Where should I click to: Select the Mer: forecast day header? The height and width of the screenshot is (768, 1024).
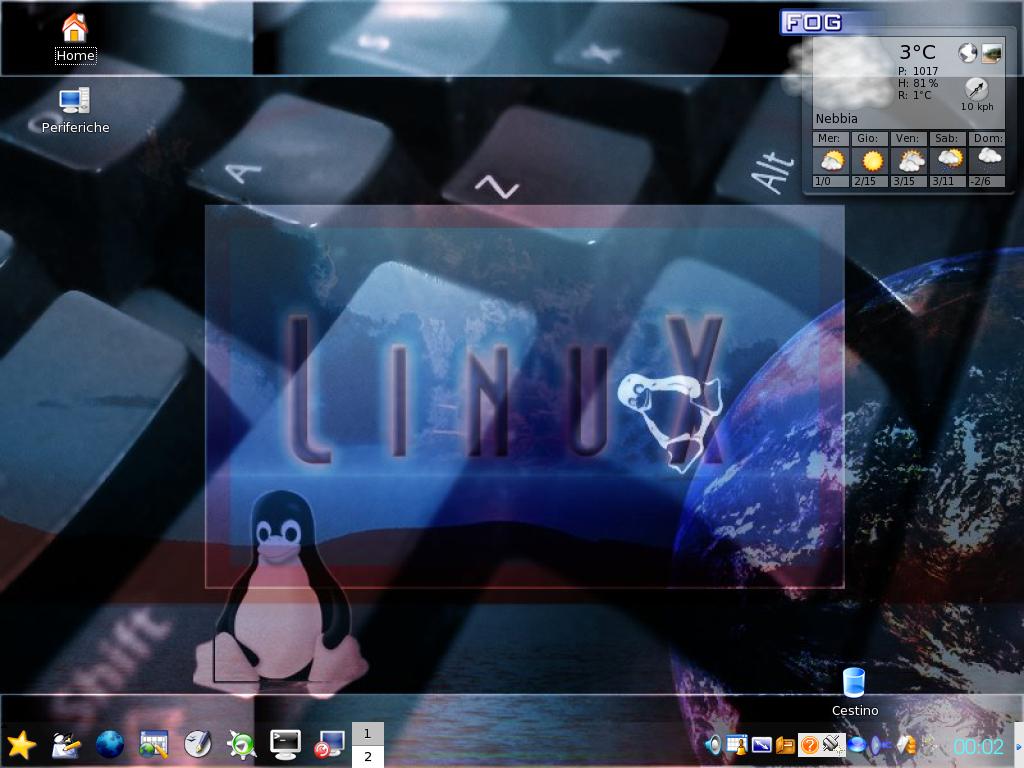829,138
